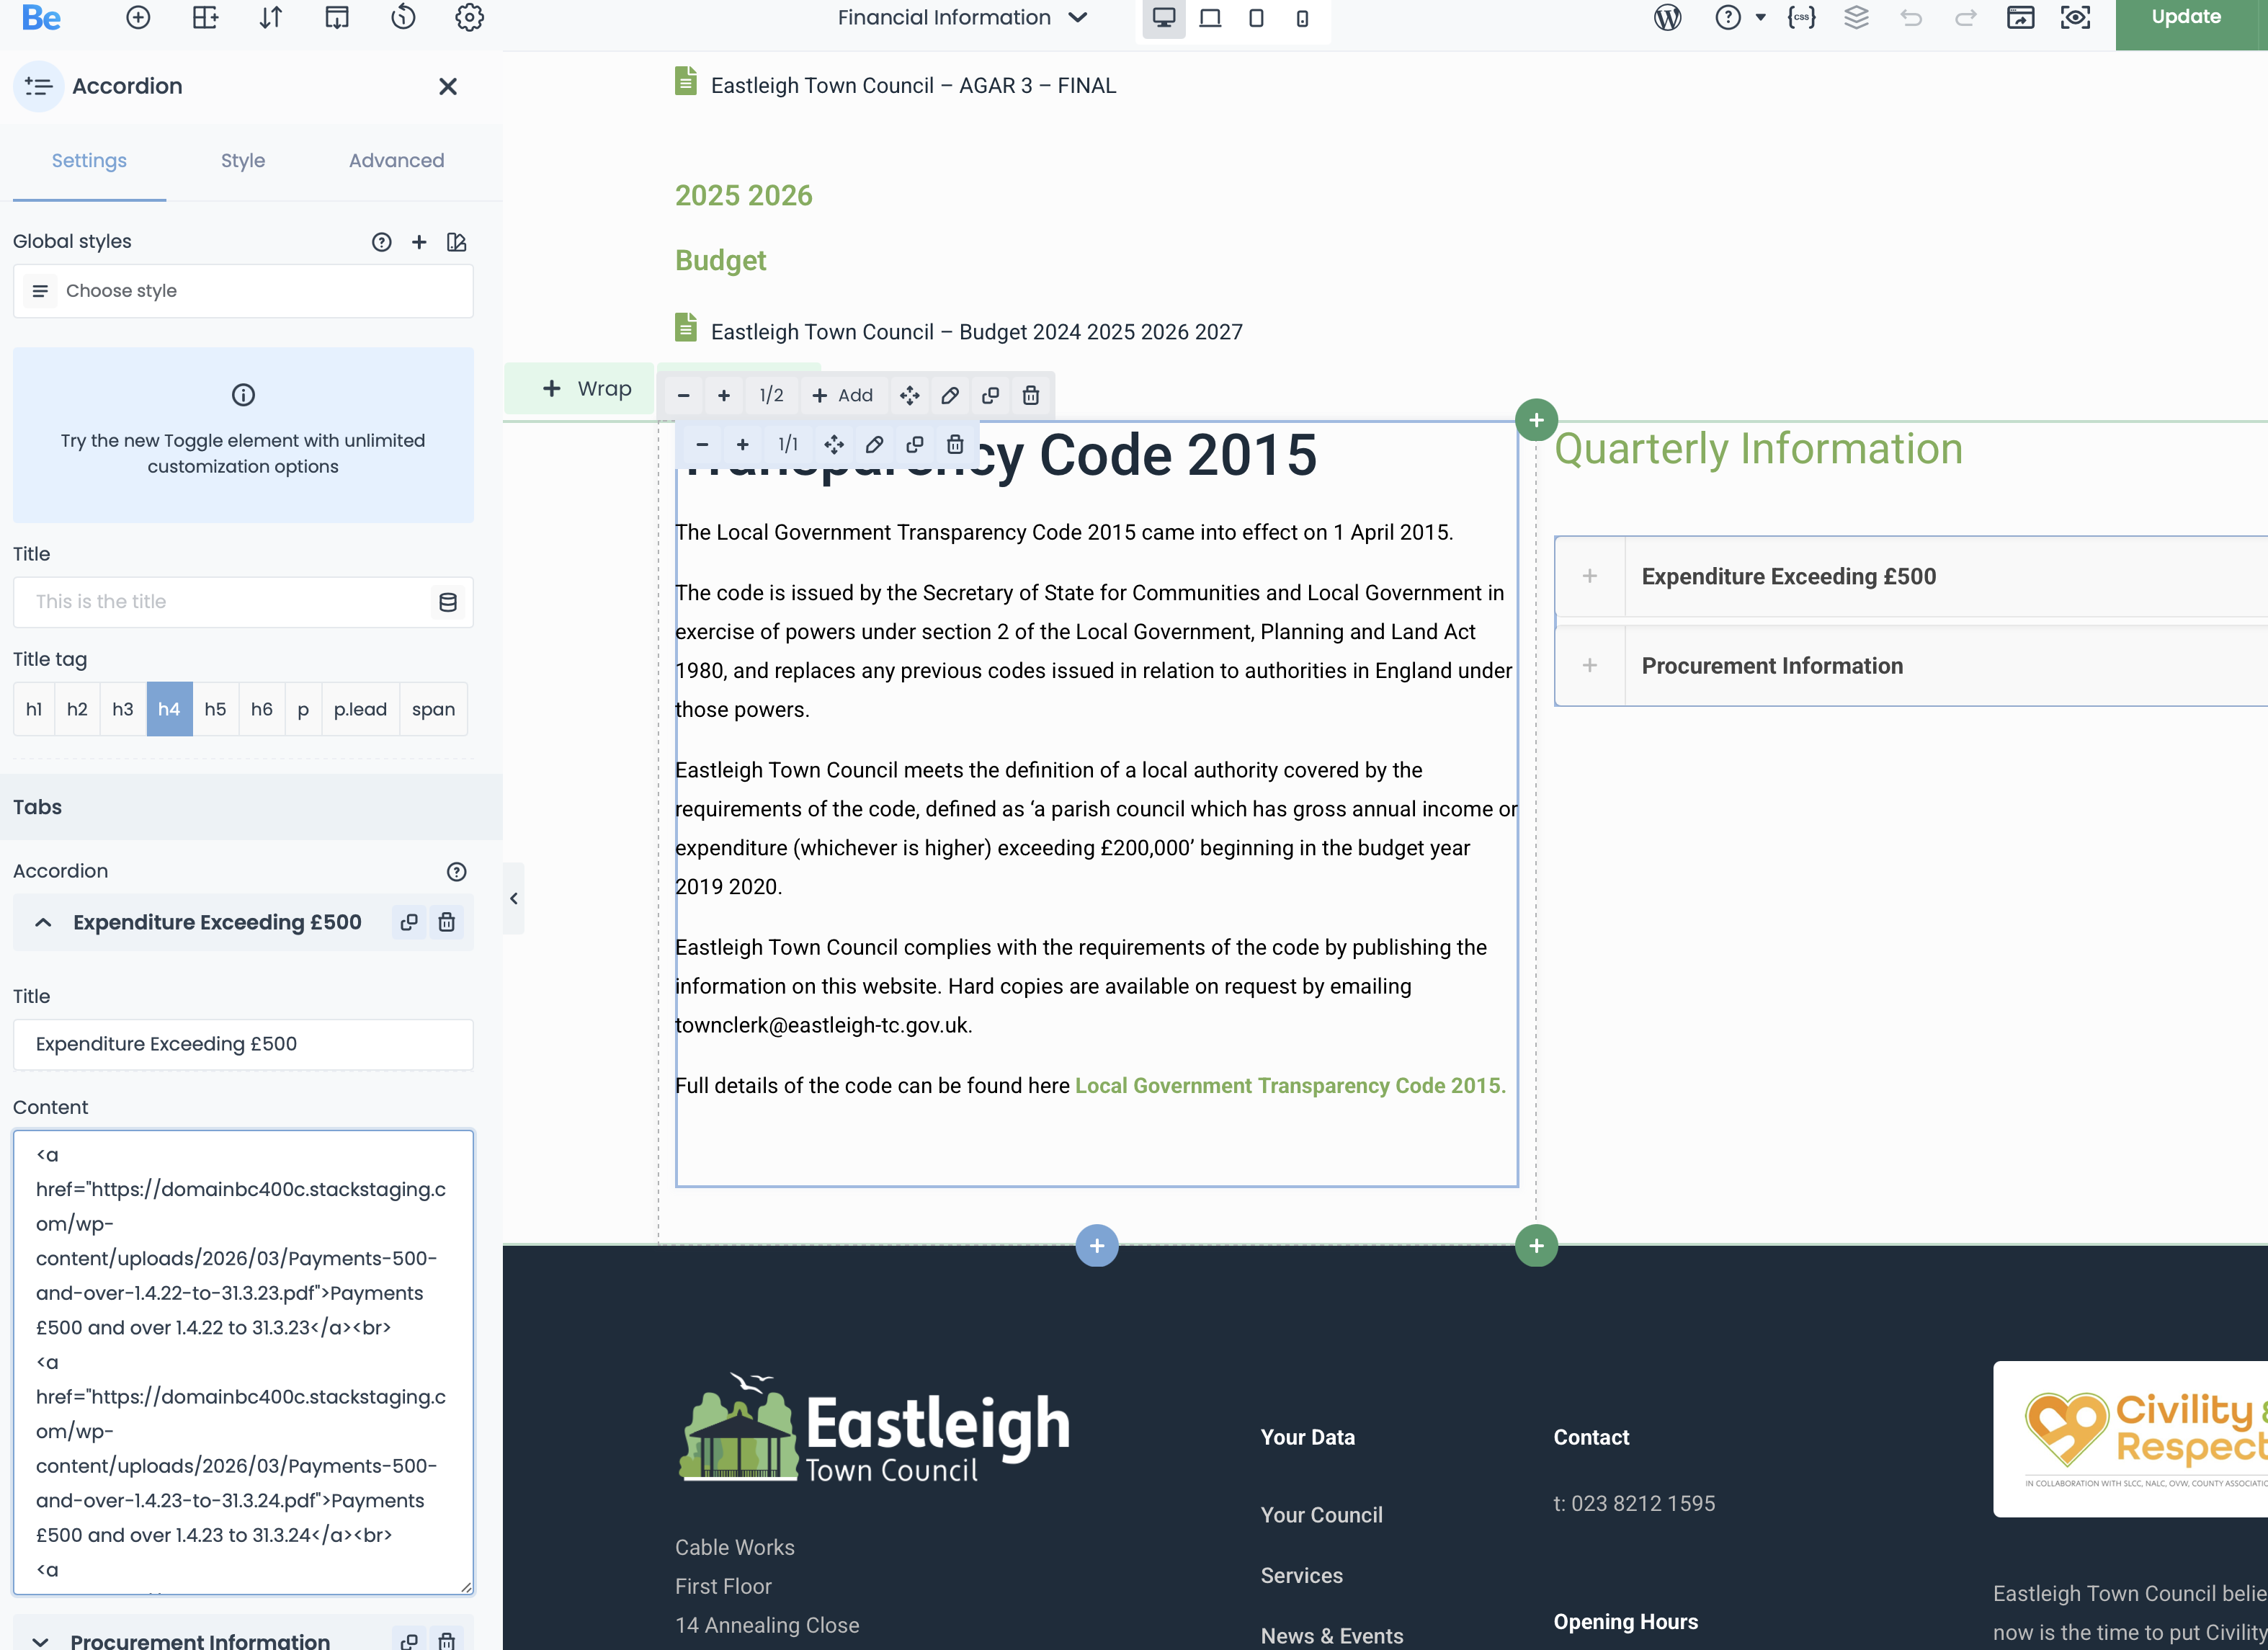Select the h2 title tag
The image size is (2268, 1650).
pyautogui.click(x=77, y=709)
